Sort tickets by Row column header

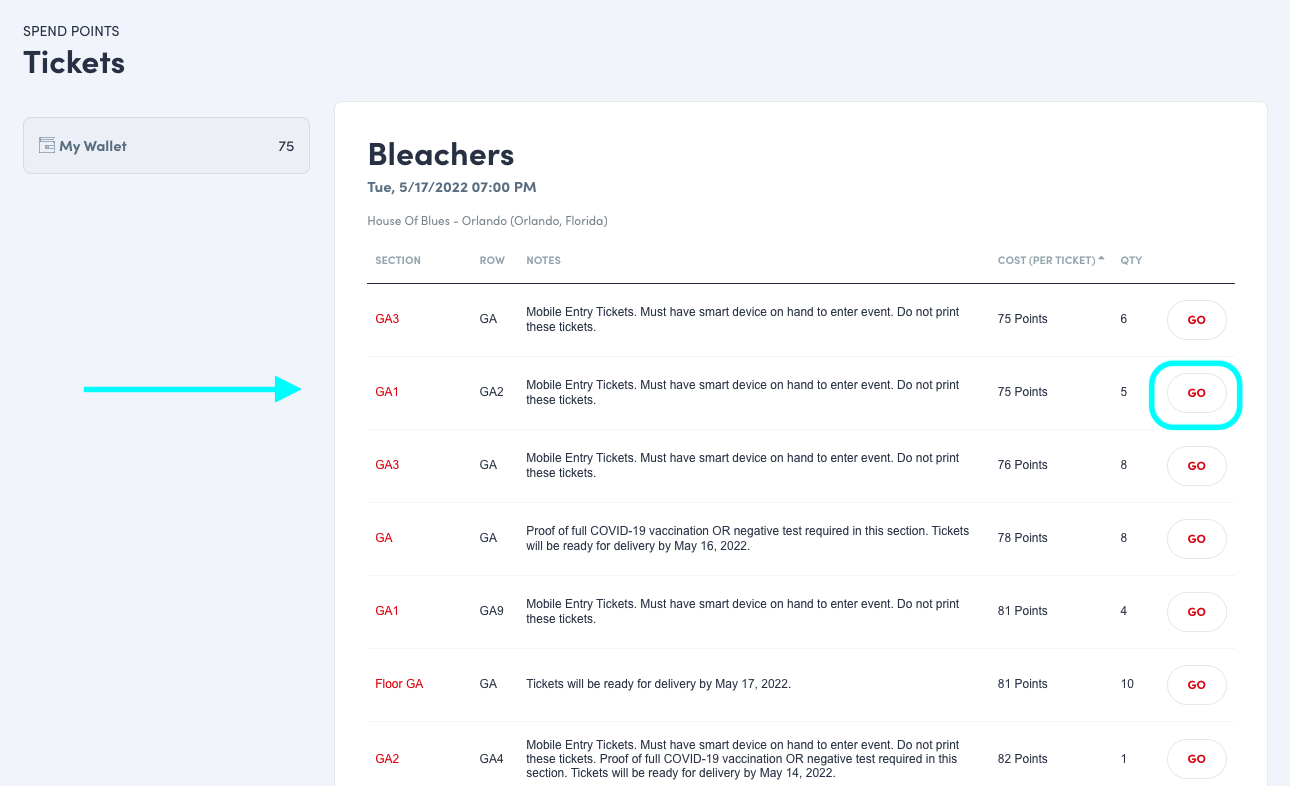(x=491, y=261)
